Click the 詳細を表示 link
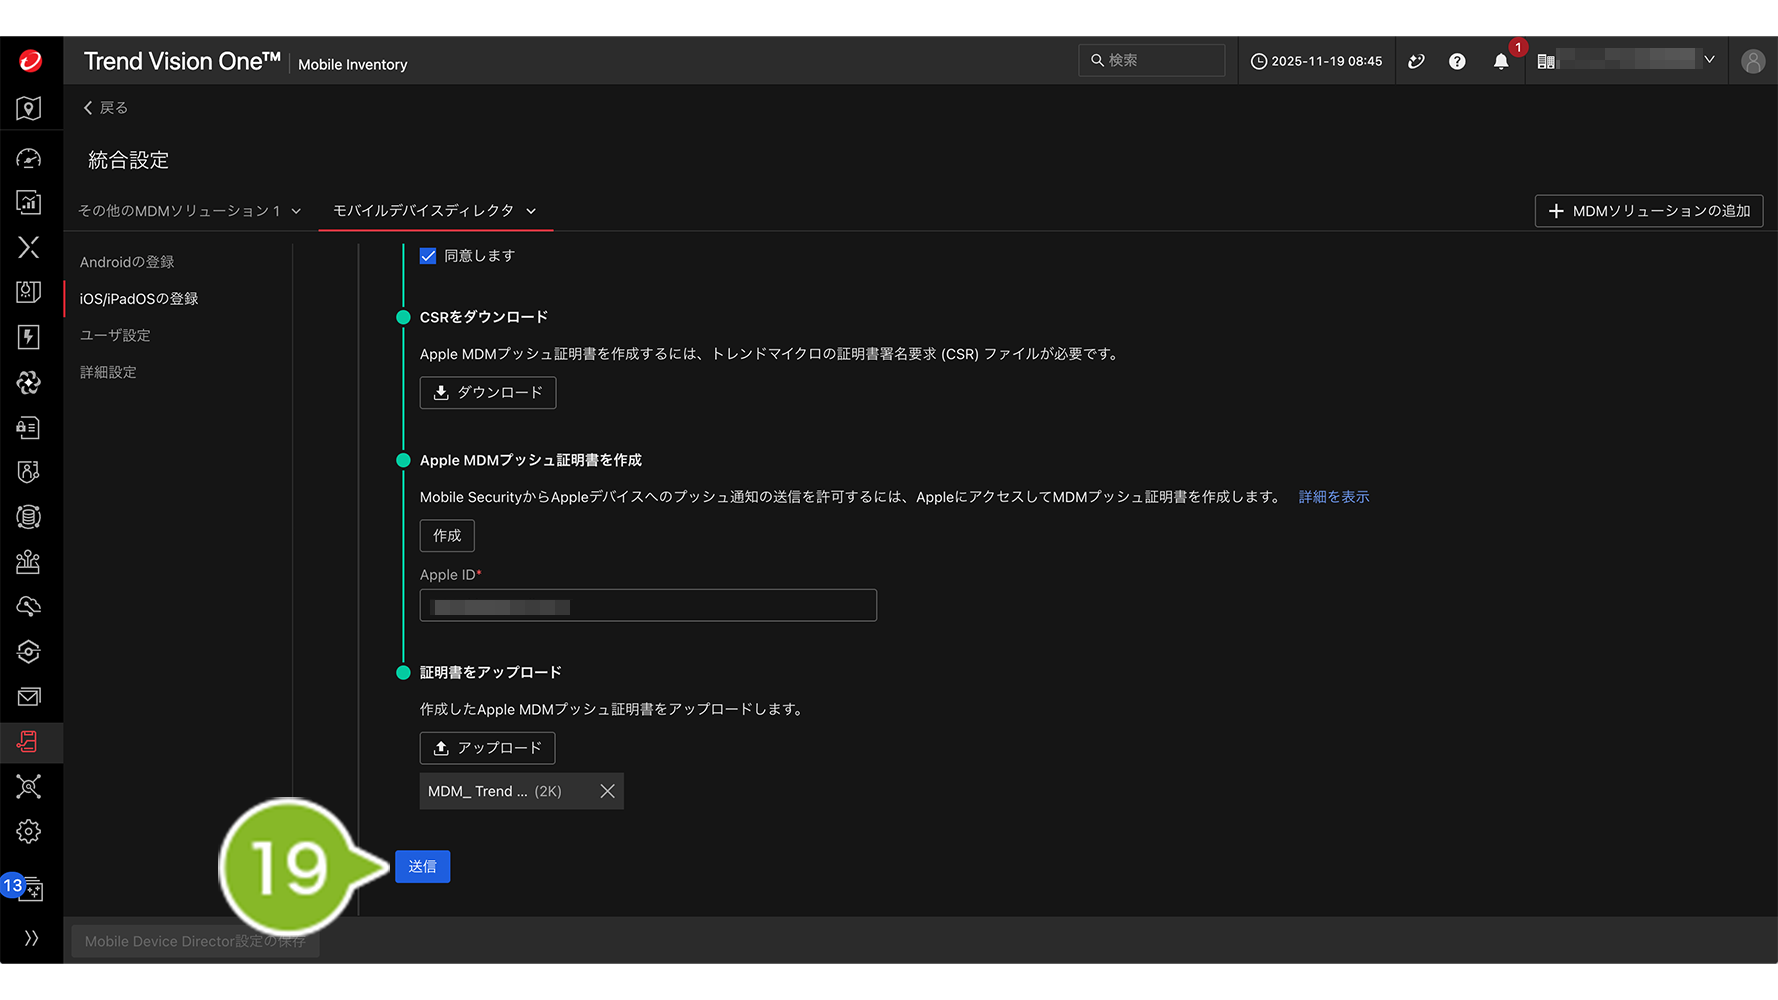This screenshot has width=1778, height=1000. (x=1333, y=497)
